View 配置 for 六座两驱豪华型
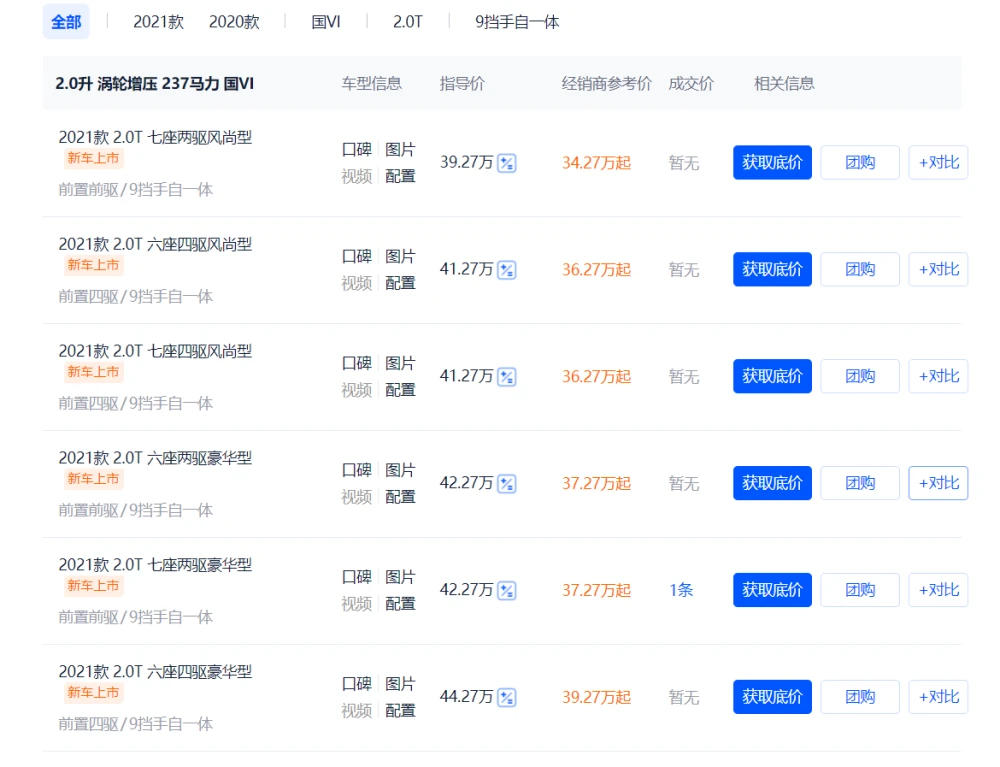1000x767 pixels. click(x=401, y=497)
